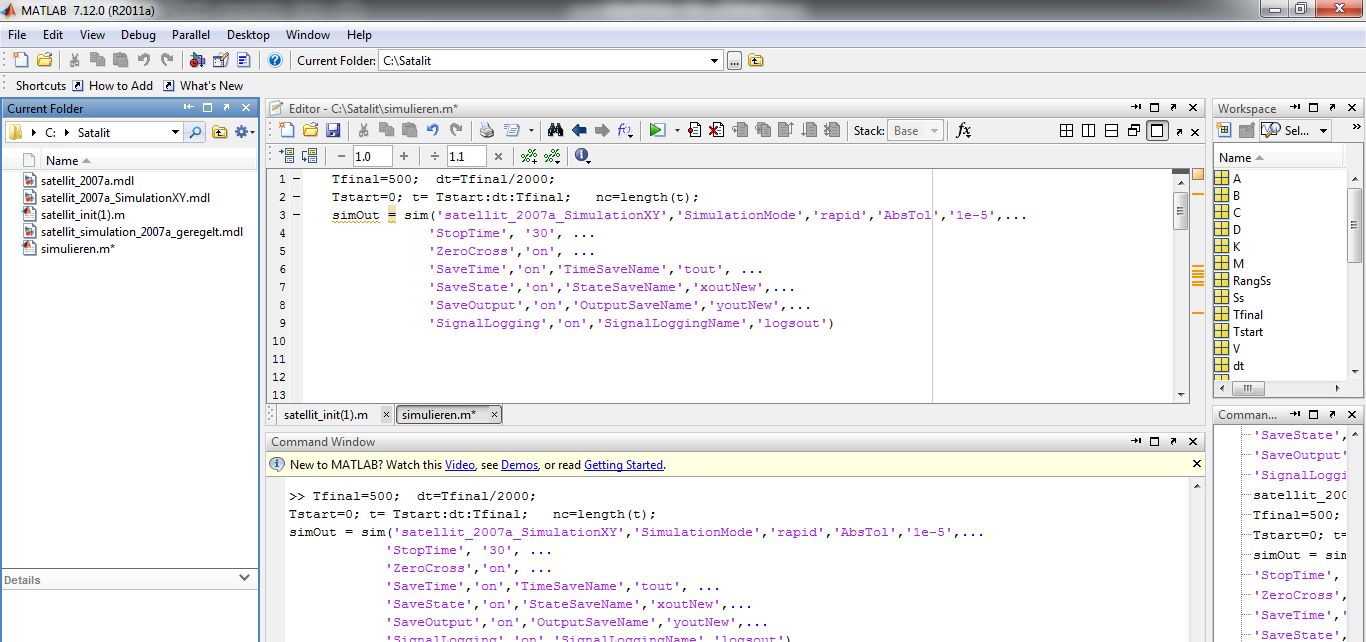Image resolution: width=1366 pixels, height=642 pixels.
Task: Save the file with the editor floppy disk icon
Action: pos(333,130)
